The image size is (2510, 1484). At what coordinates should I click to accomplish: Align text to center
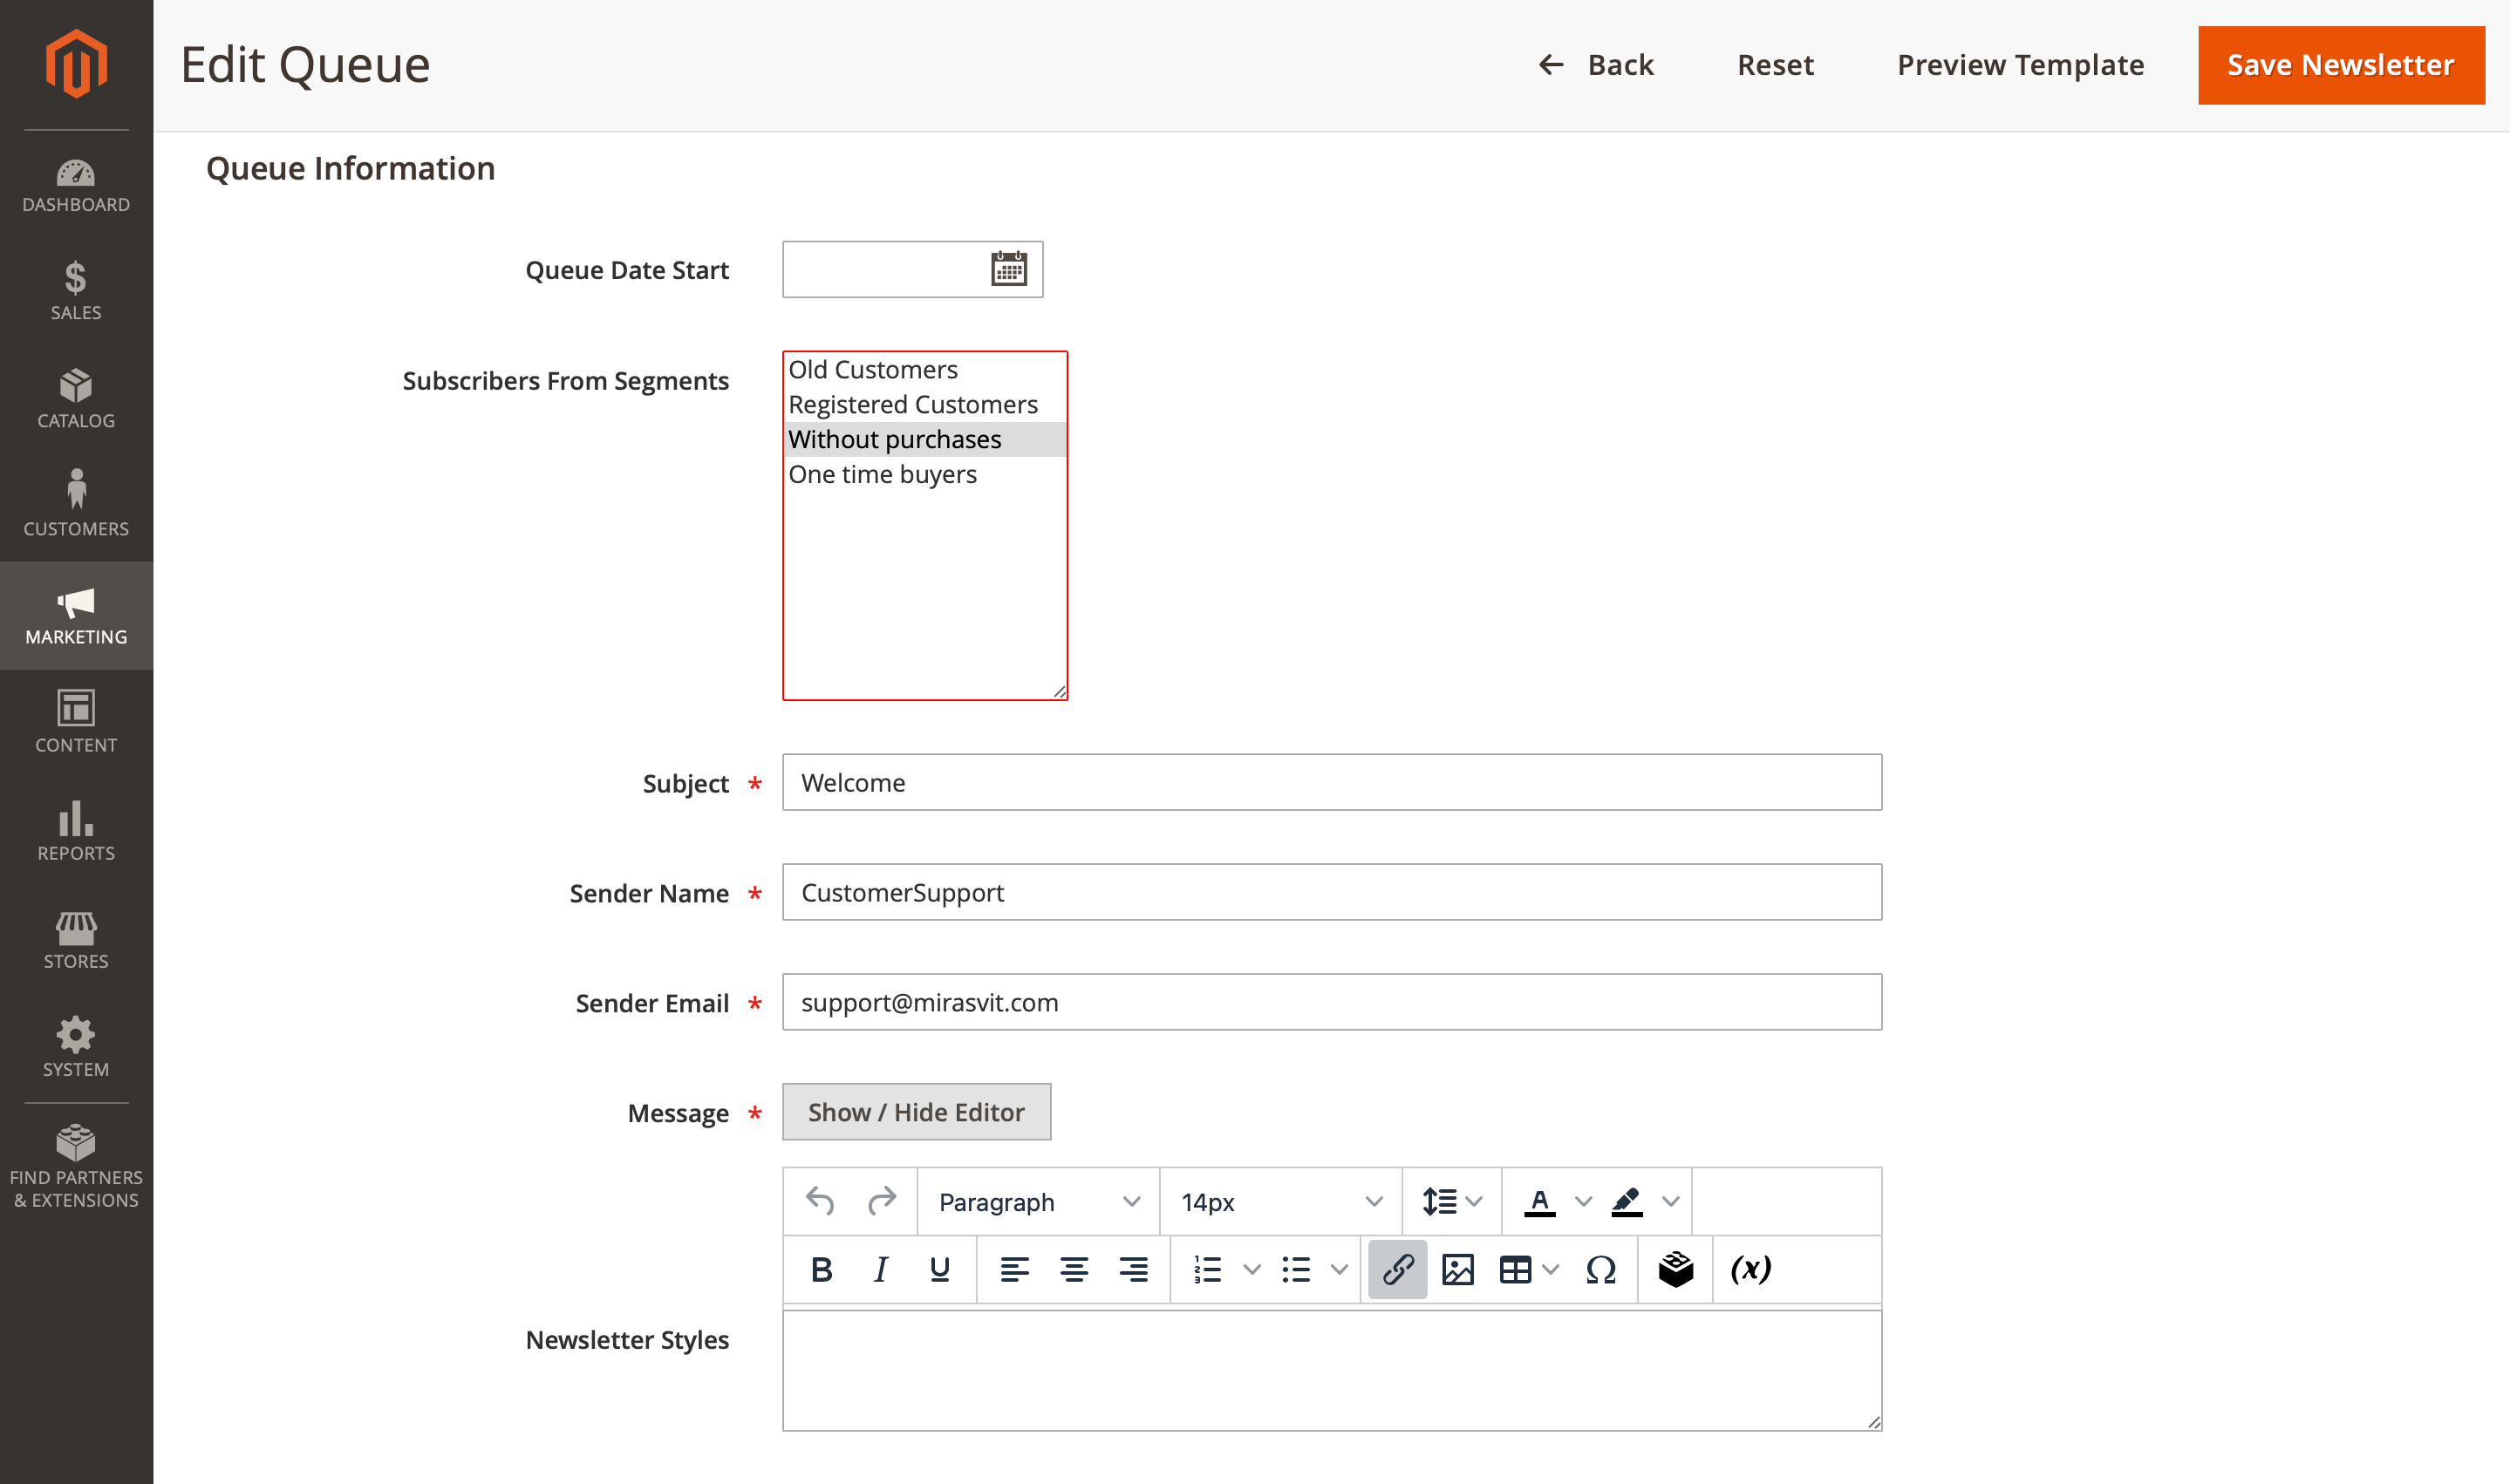(1074, 1269)
